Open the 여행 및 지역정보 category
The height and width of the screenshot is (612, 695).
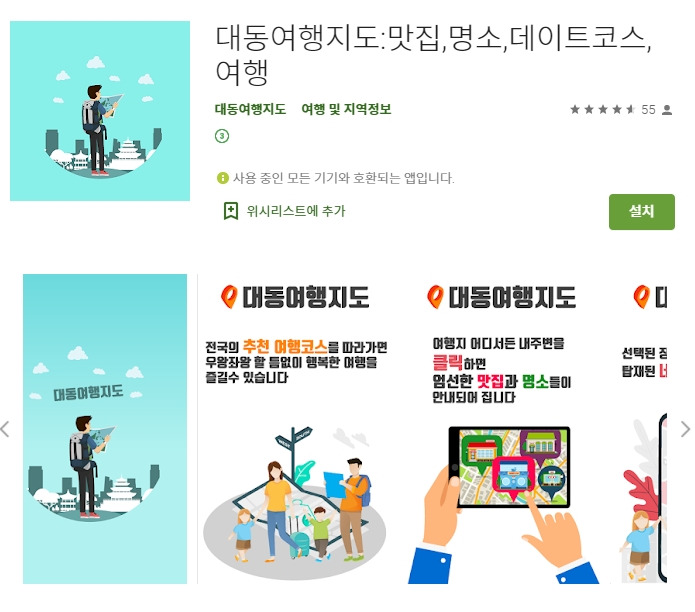(346, 109)
